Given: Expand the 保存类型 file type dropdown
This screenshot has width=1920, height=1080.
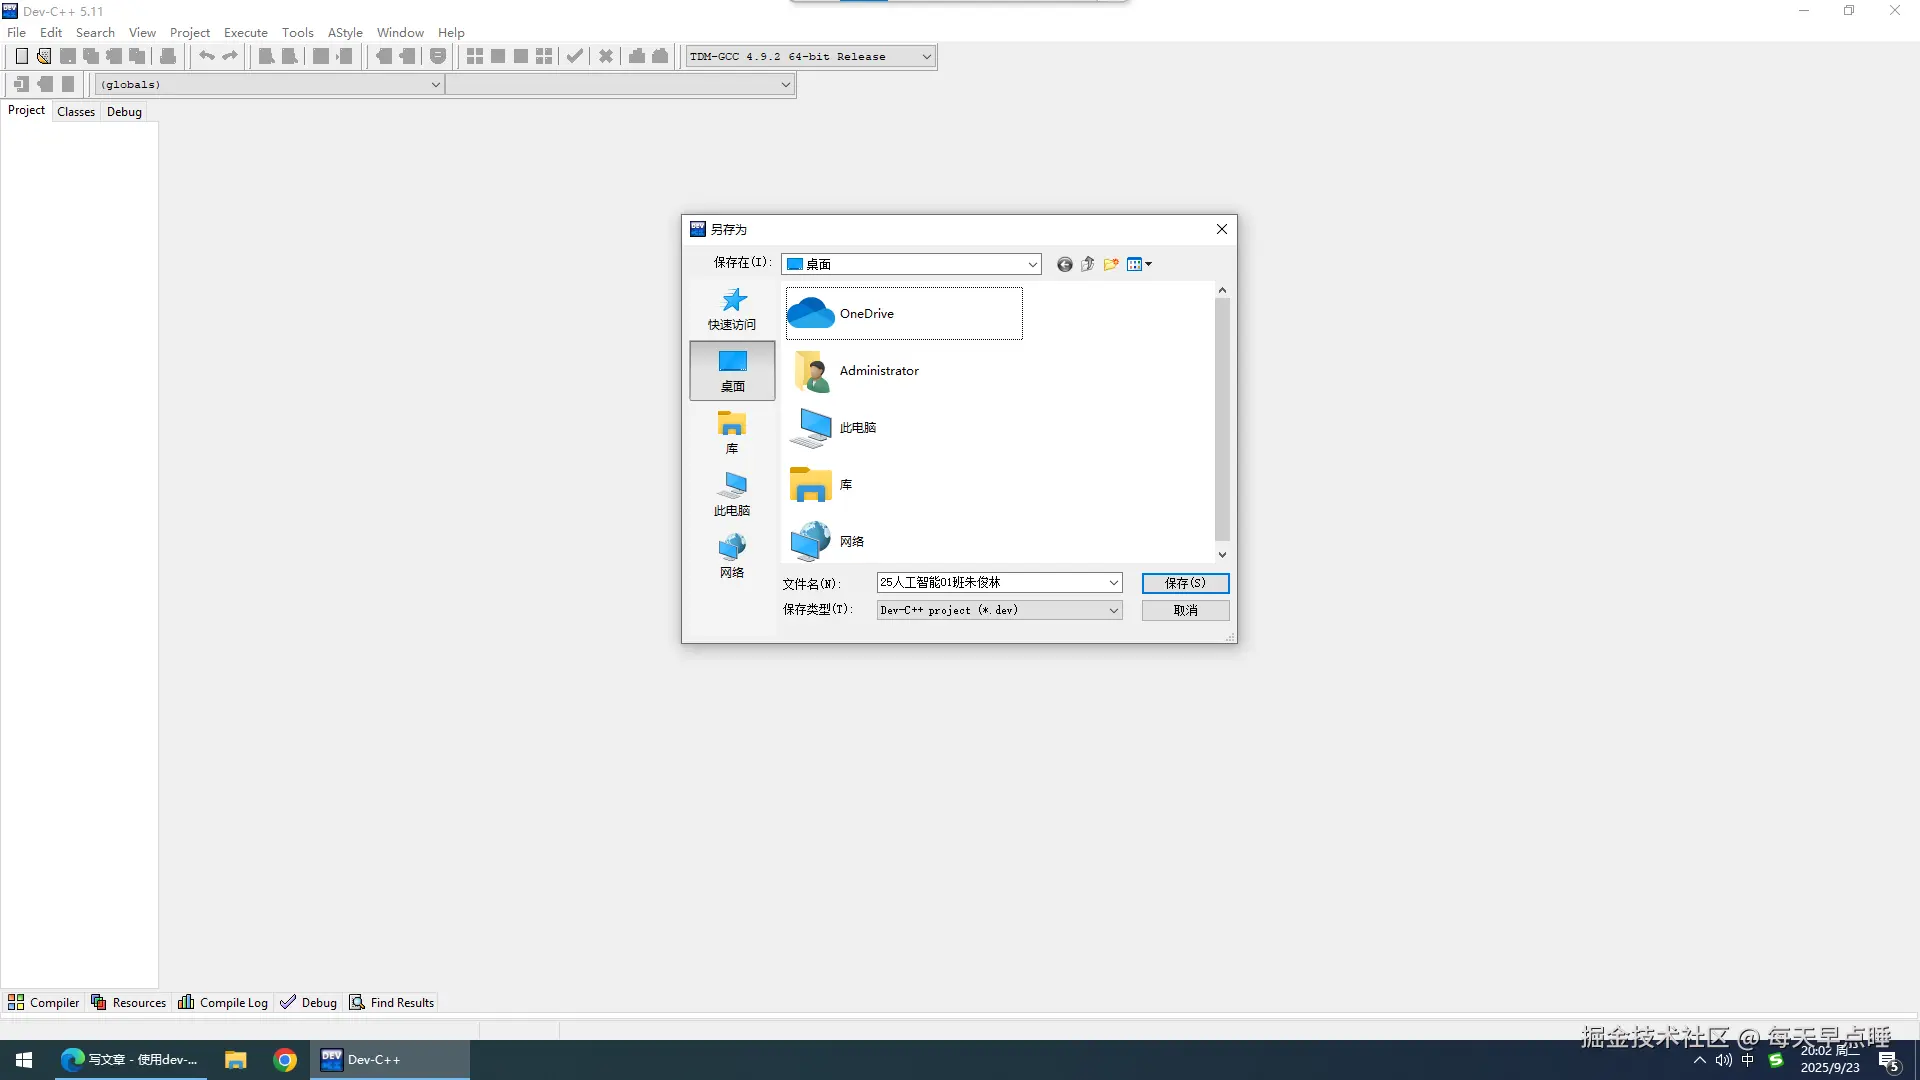Looking at the screenshot, I should pyautogui.click(x=1113, y=610).
